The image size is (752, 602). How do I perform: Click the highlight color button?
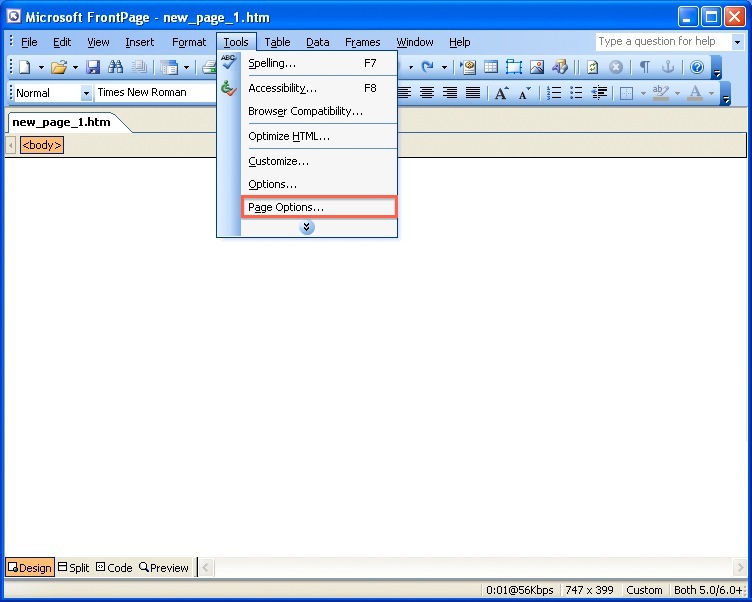point(659,93)
